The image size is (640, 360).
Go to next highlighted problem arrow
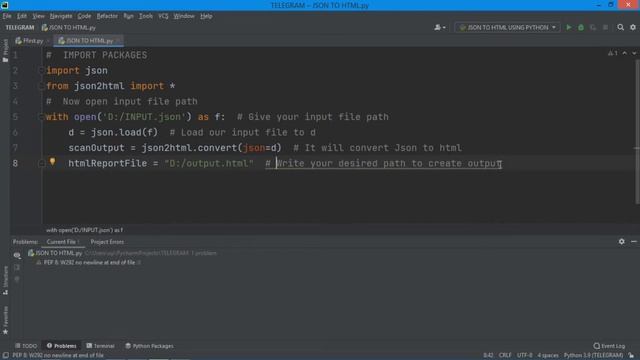(634, 53)
